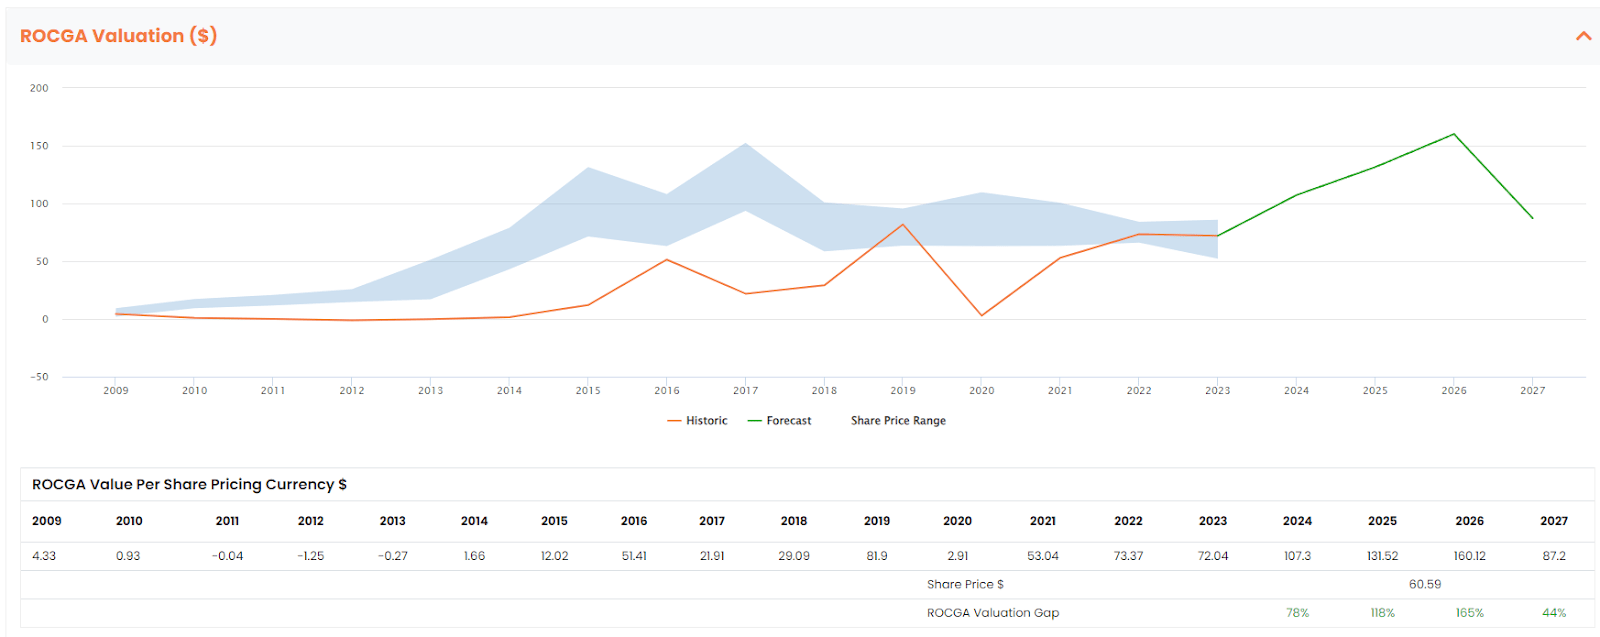Click the 2009 column header in table

pos(47,521)
